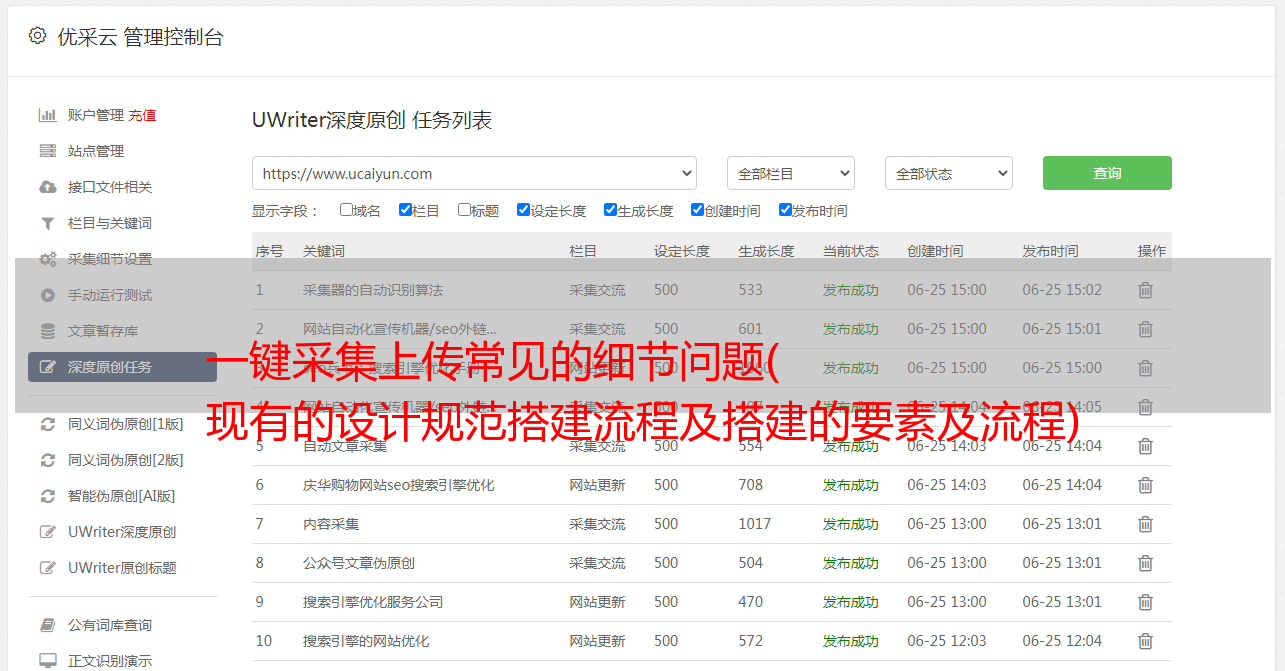Click the 优采云 管理控制台 header title
The height and width of the screenshot is (671, 1285).
[x=140, y=37]
